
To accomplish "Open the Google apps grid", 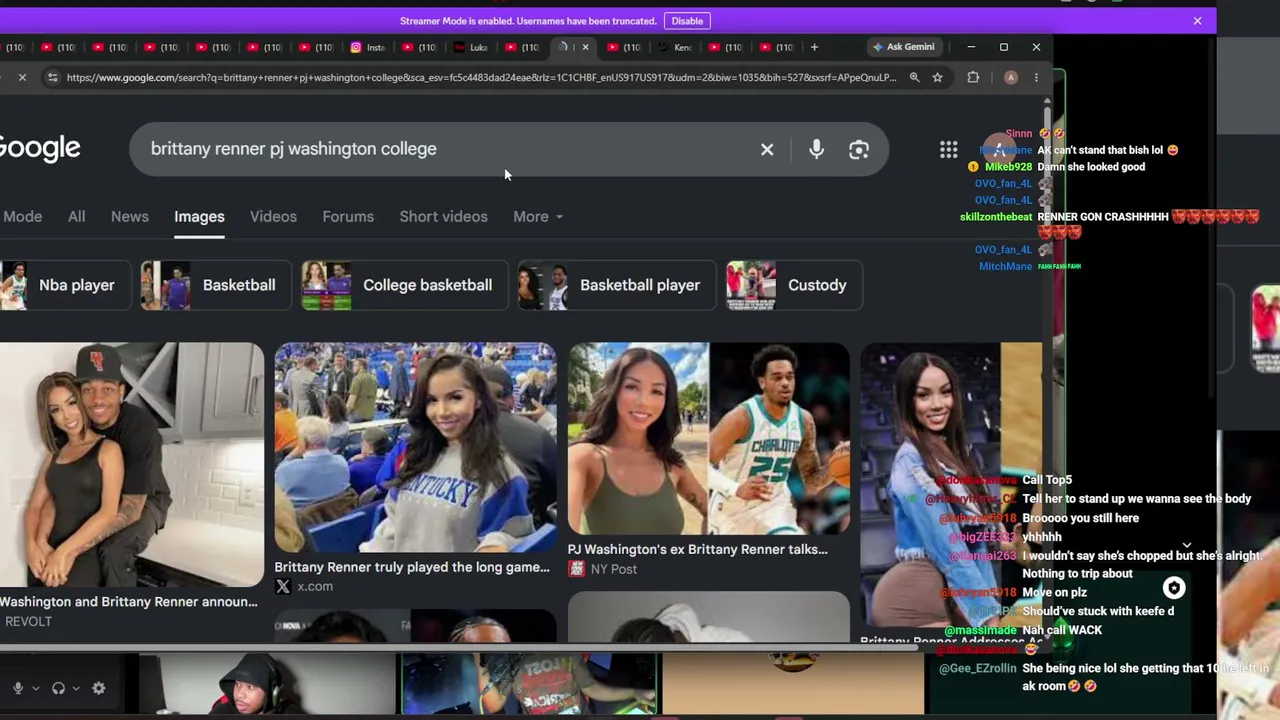I will (x=948, y=150).
